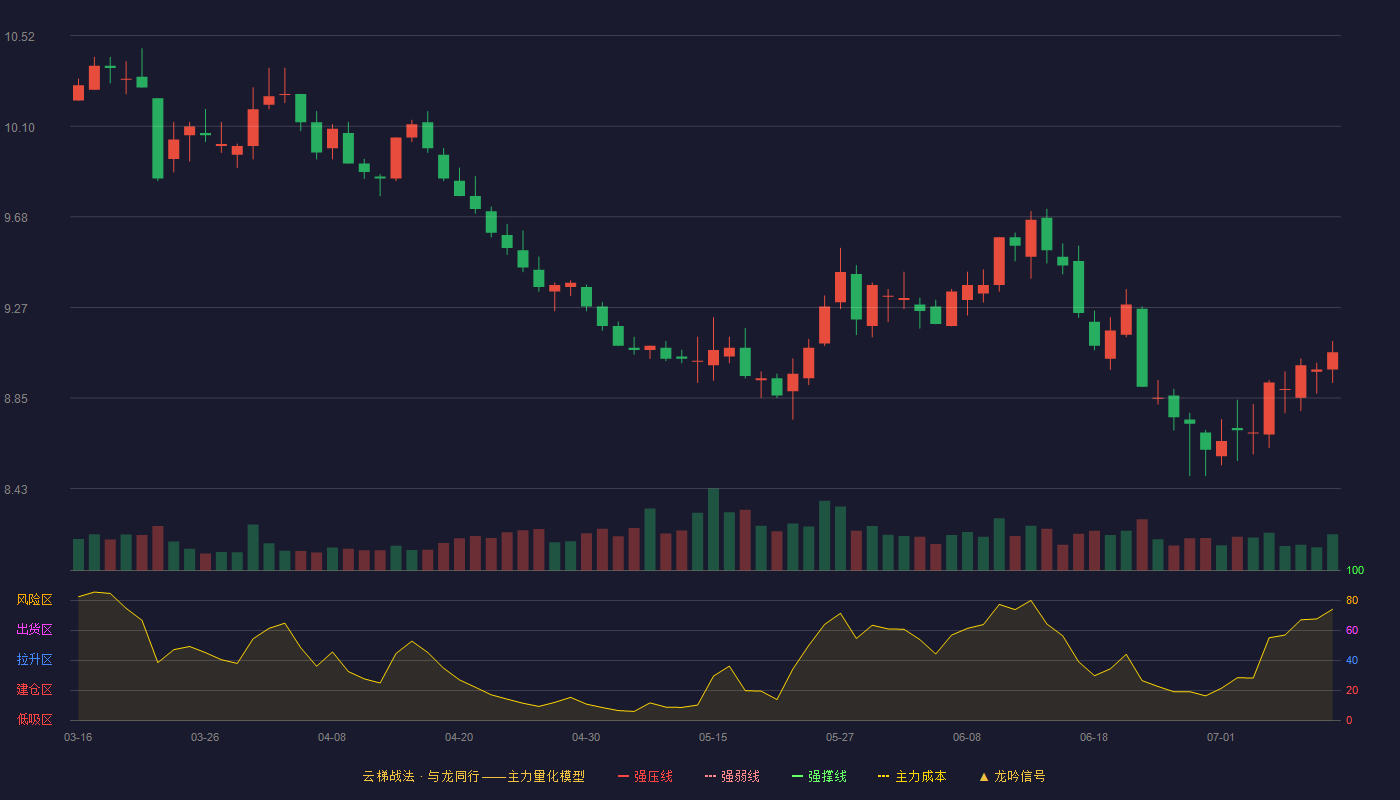Viewport: 1400px width, 800px height.
Task: Select the 风险区 zone label
Action: (35, 600)
